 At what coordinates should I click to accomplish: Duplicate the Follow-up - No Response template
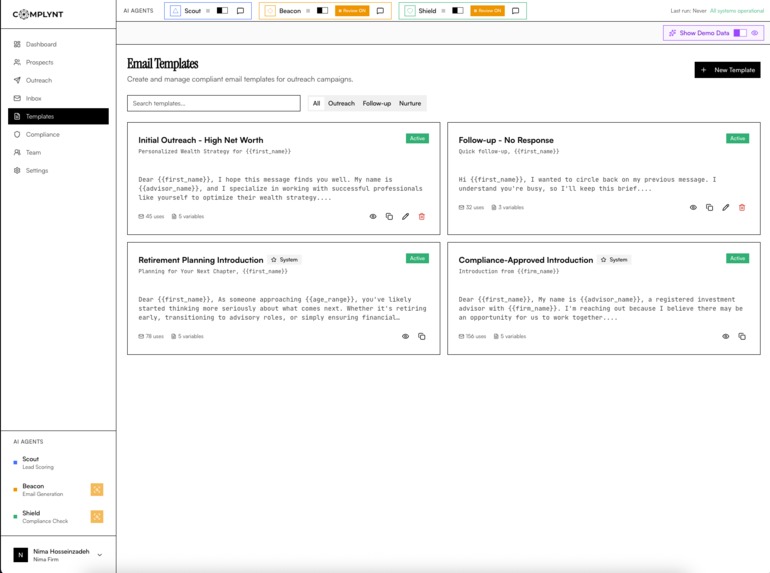[x=710, y=208]
